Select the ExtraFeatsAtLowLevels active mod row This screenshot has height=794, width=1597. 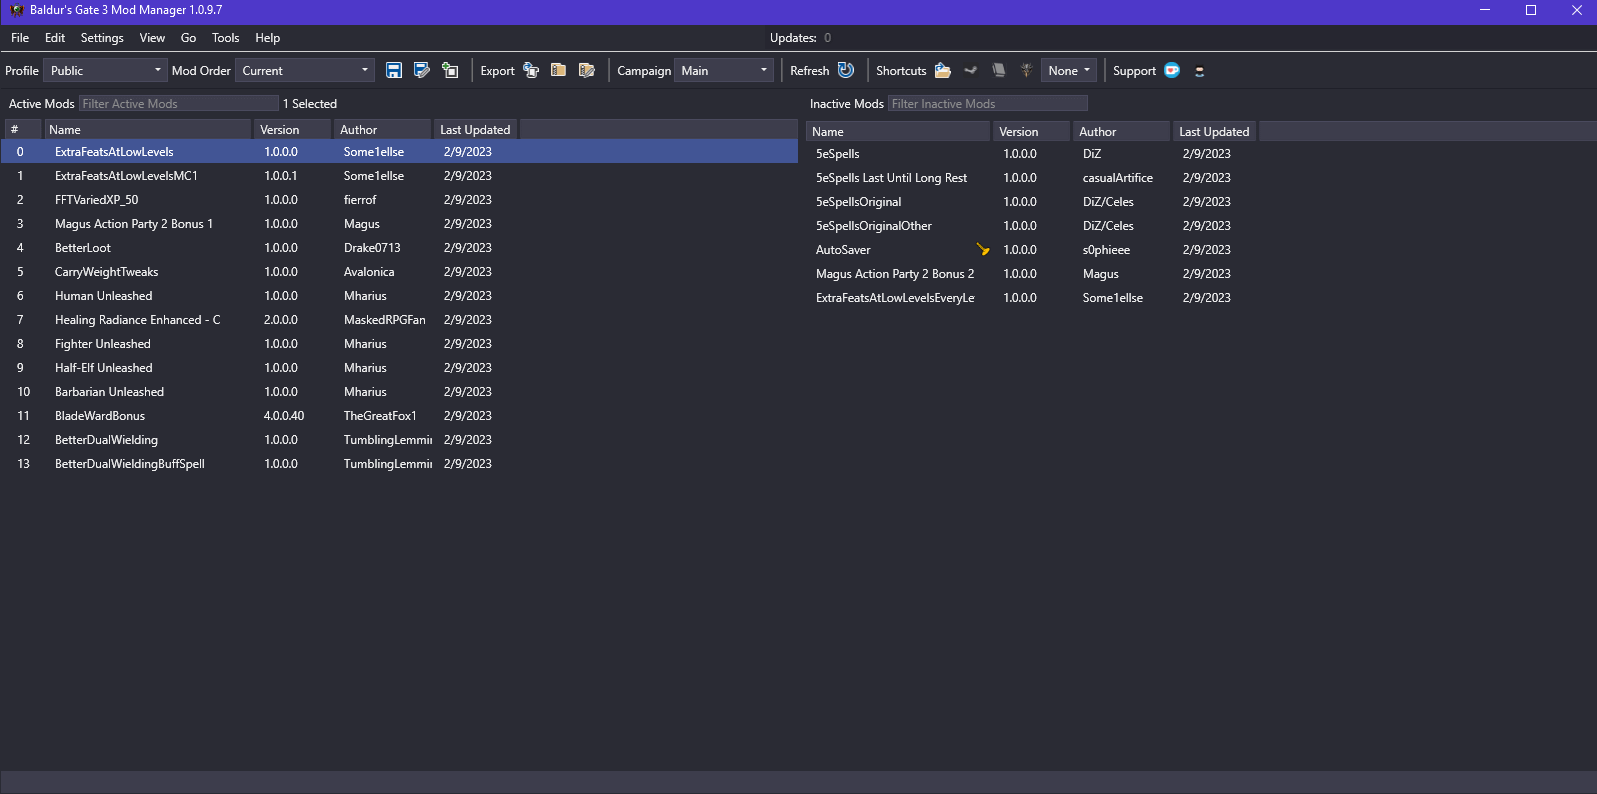[399, 151]
